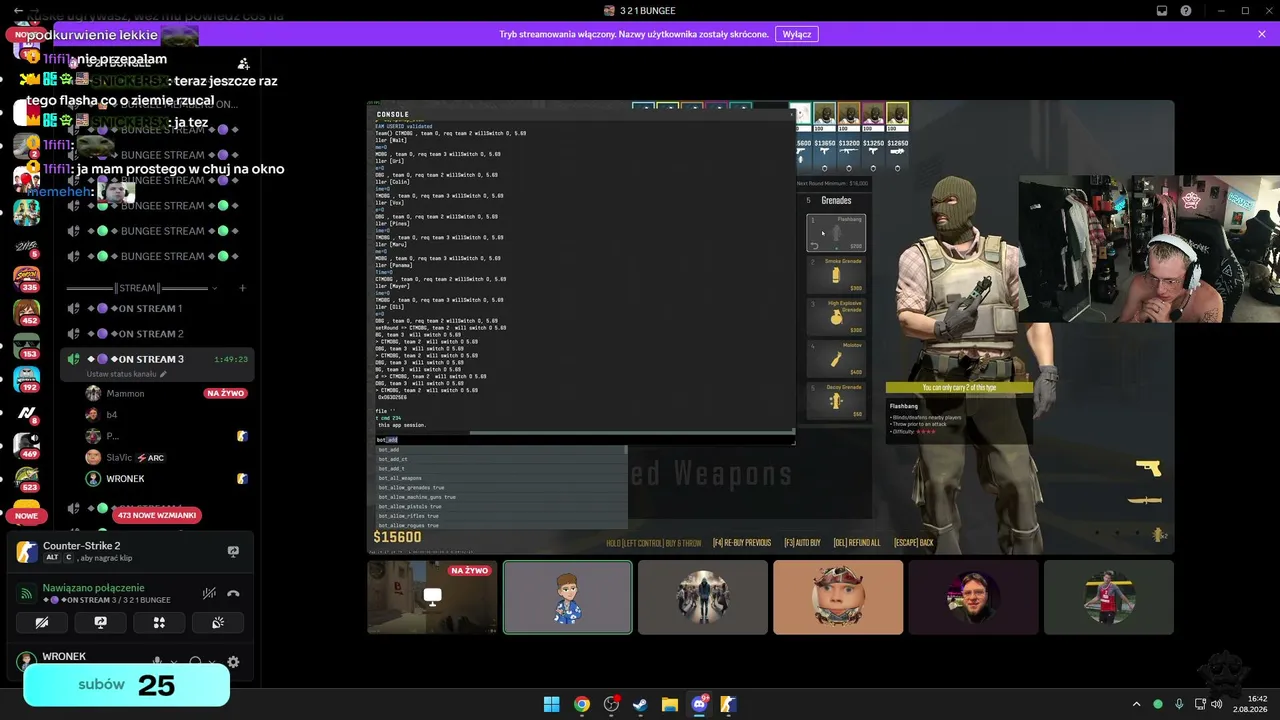The width and height of the screenshot is (1280, 720).
Task: Go back with the Discord back arrow
Action: coord(19,11)
